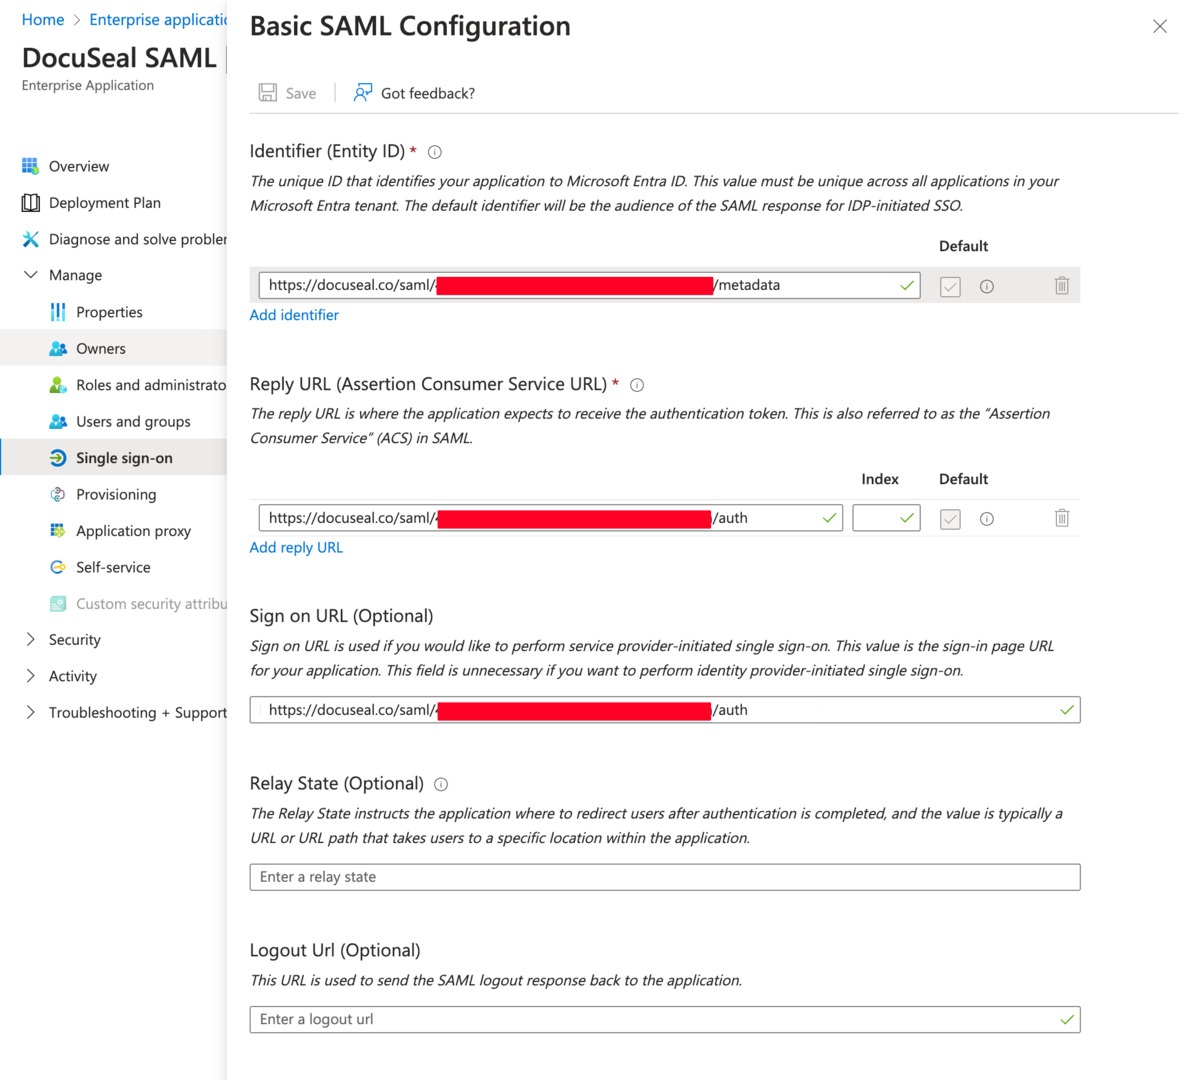Click info icon in the identifier row
Image resolution: width=1200 pixels, height=1080 pixels.
pyautogui.click(x=987, y=286)
